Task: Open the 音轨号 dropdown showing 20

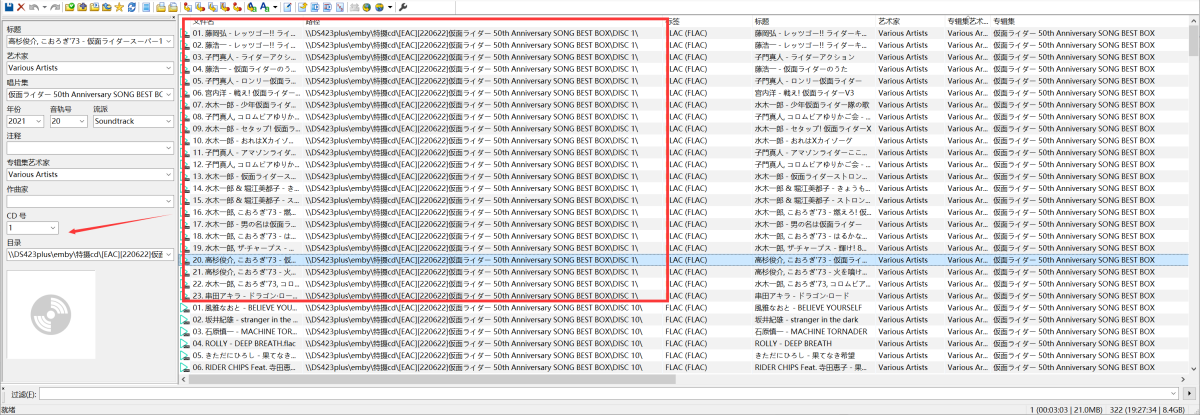Action: click(82, 120)
